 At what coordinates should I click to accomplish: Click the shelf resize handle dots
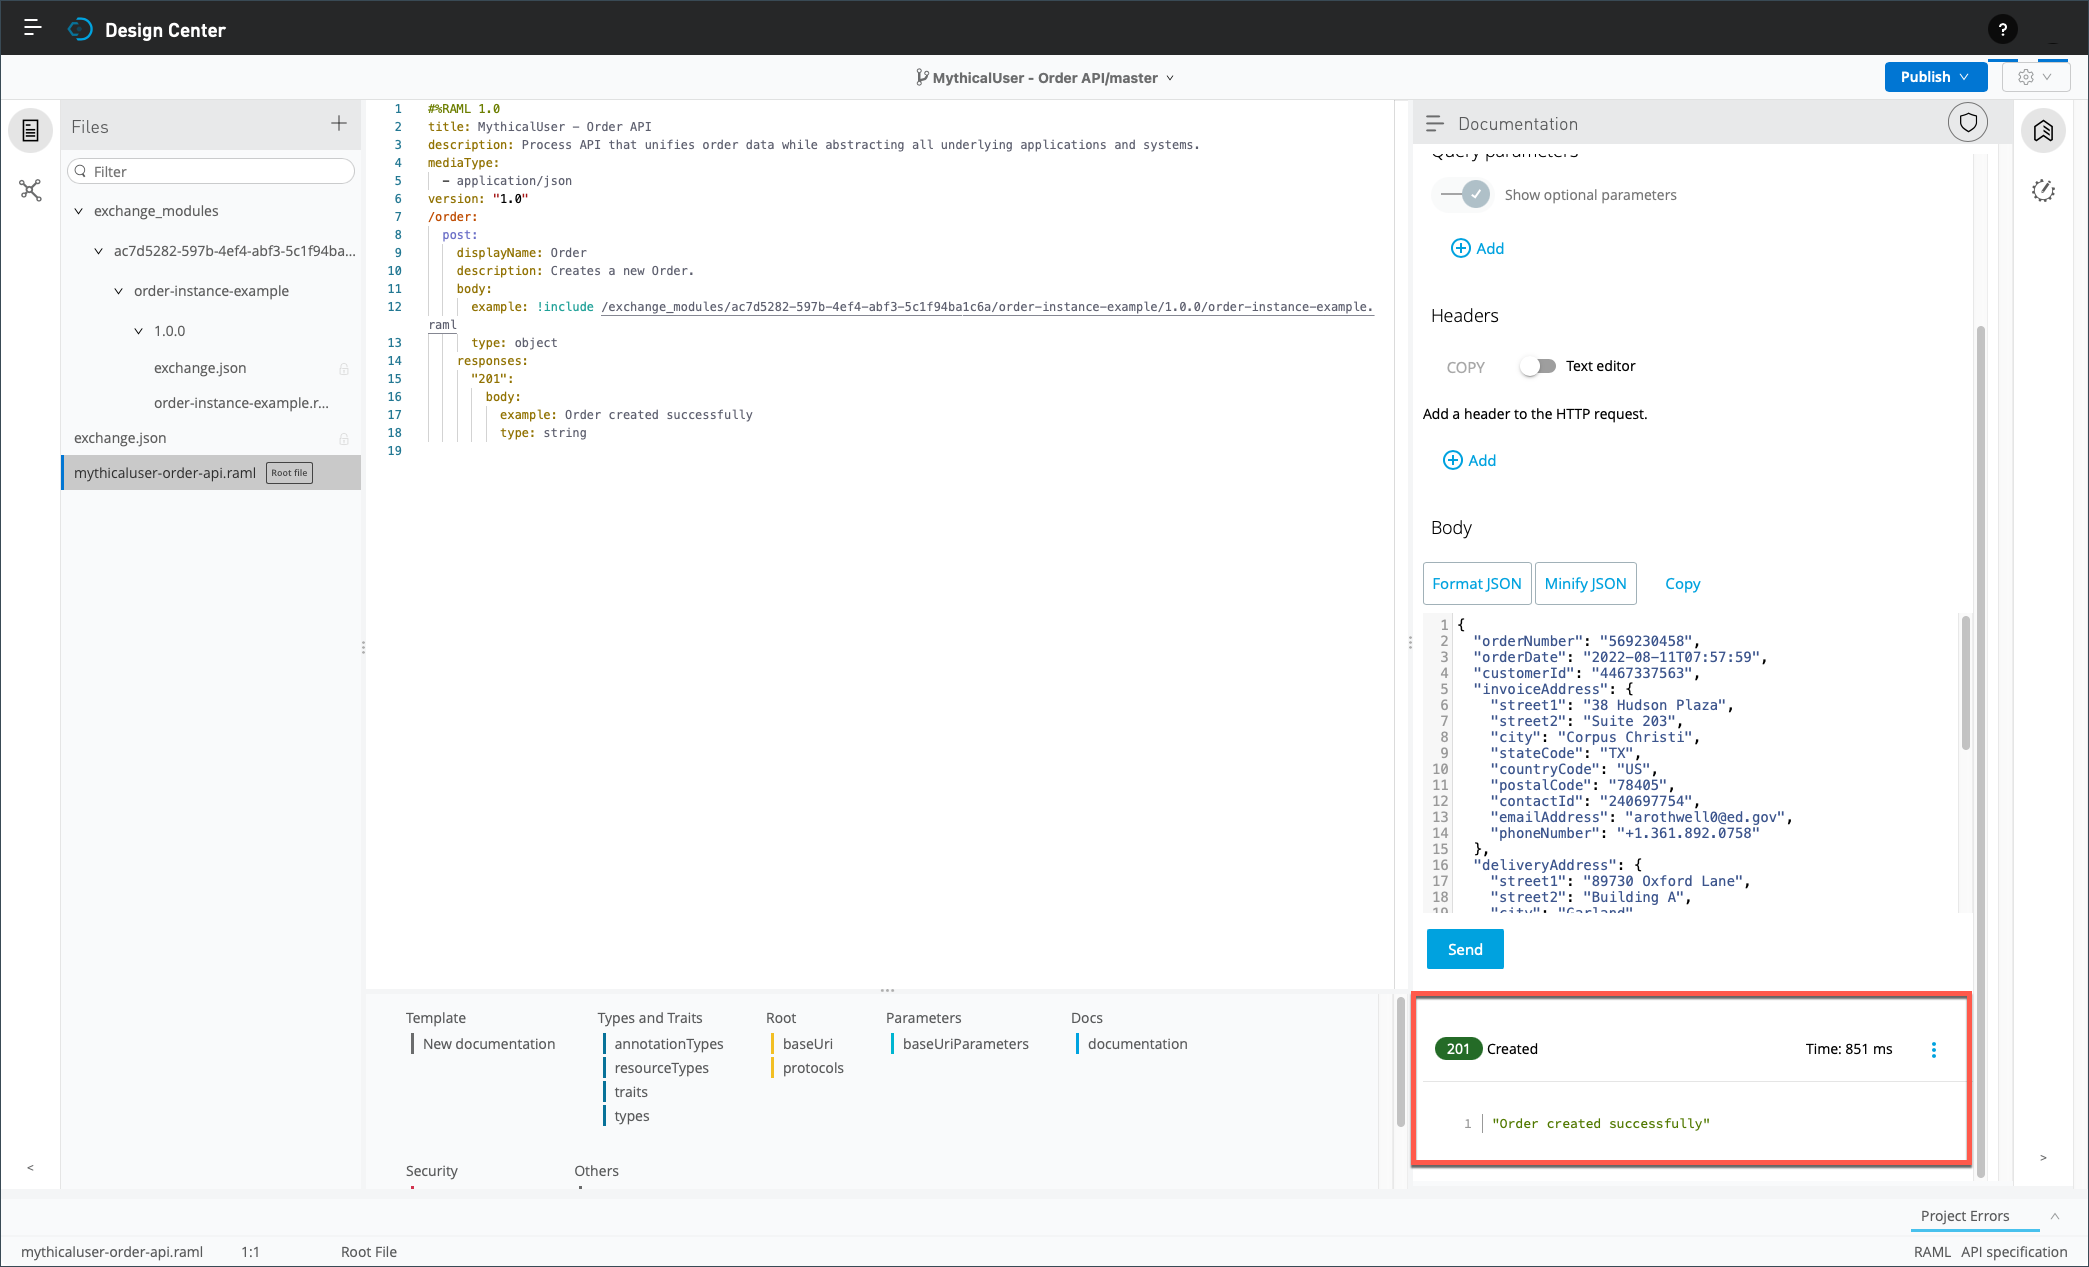tap(887, 990)
